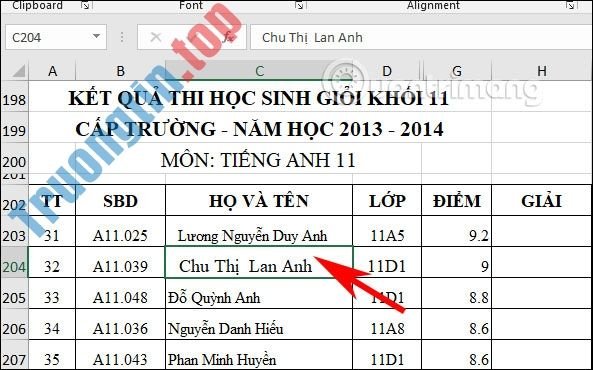Select row 202 header
Screen dimensions: 593x370
pos(14,201)
